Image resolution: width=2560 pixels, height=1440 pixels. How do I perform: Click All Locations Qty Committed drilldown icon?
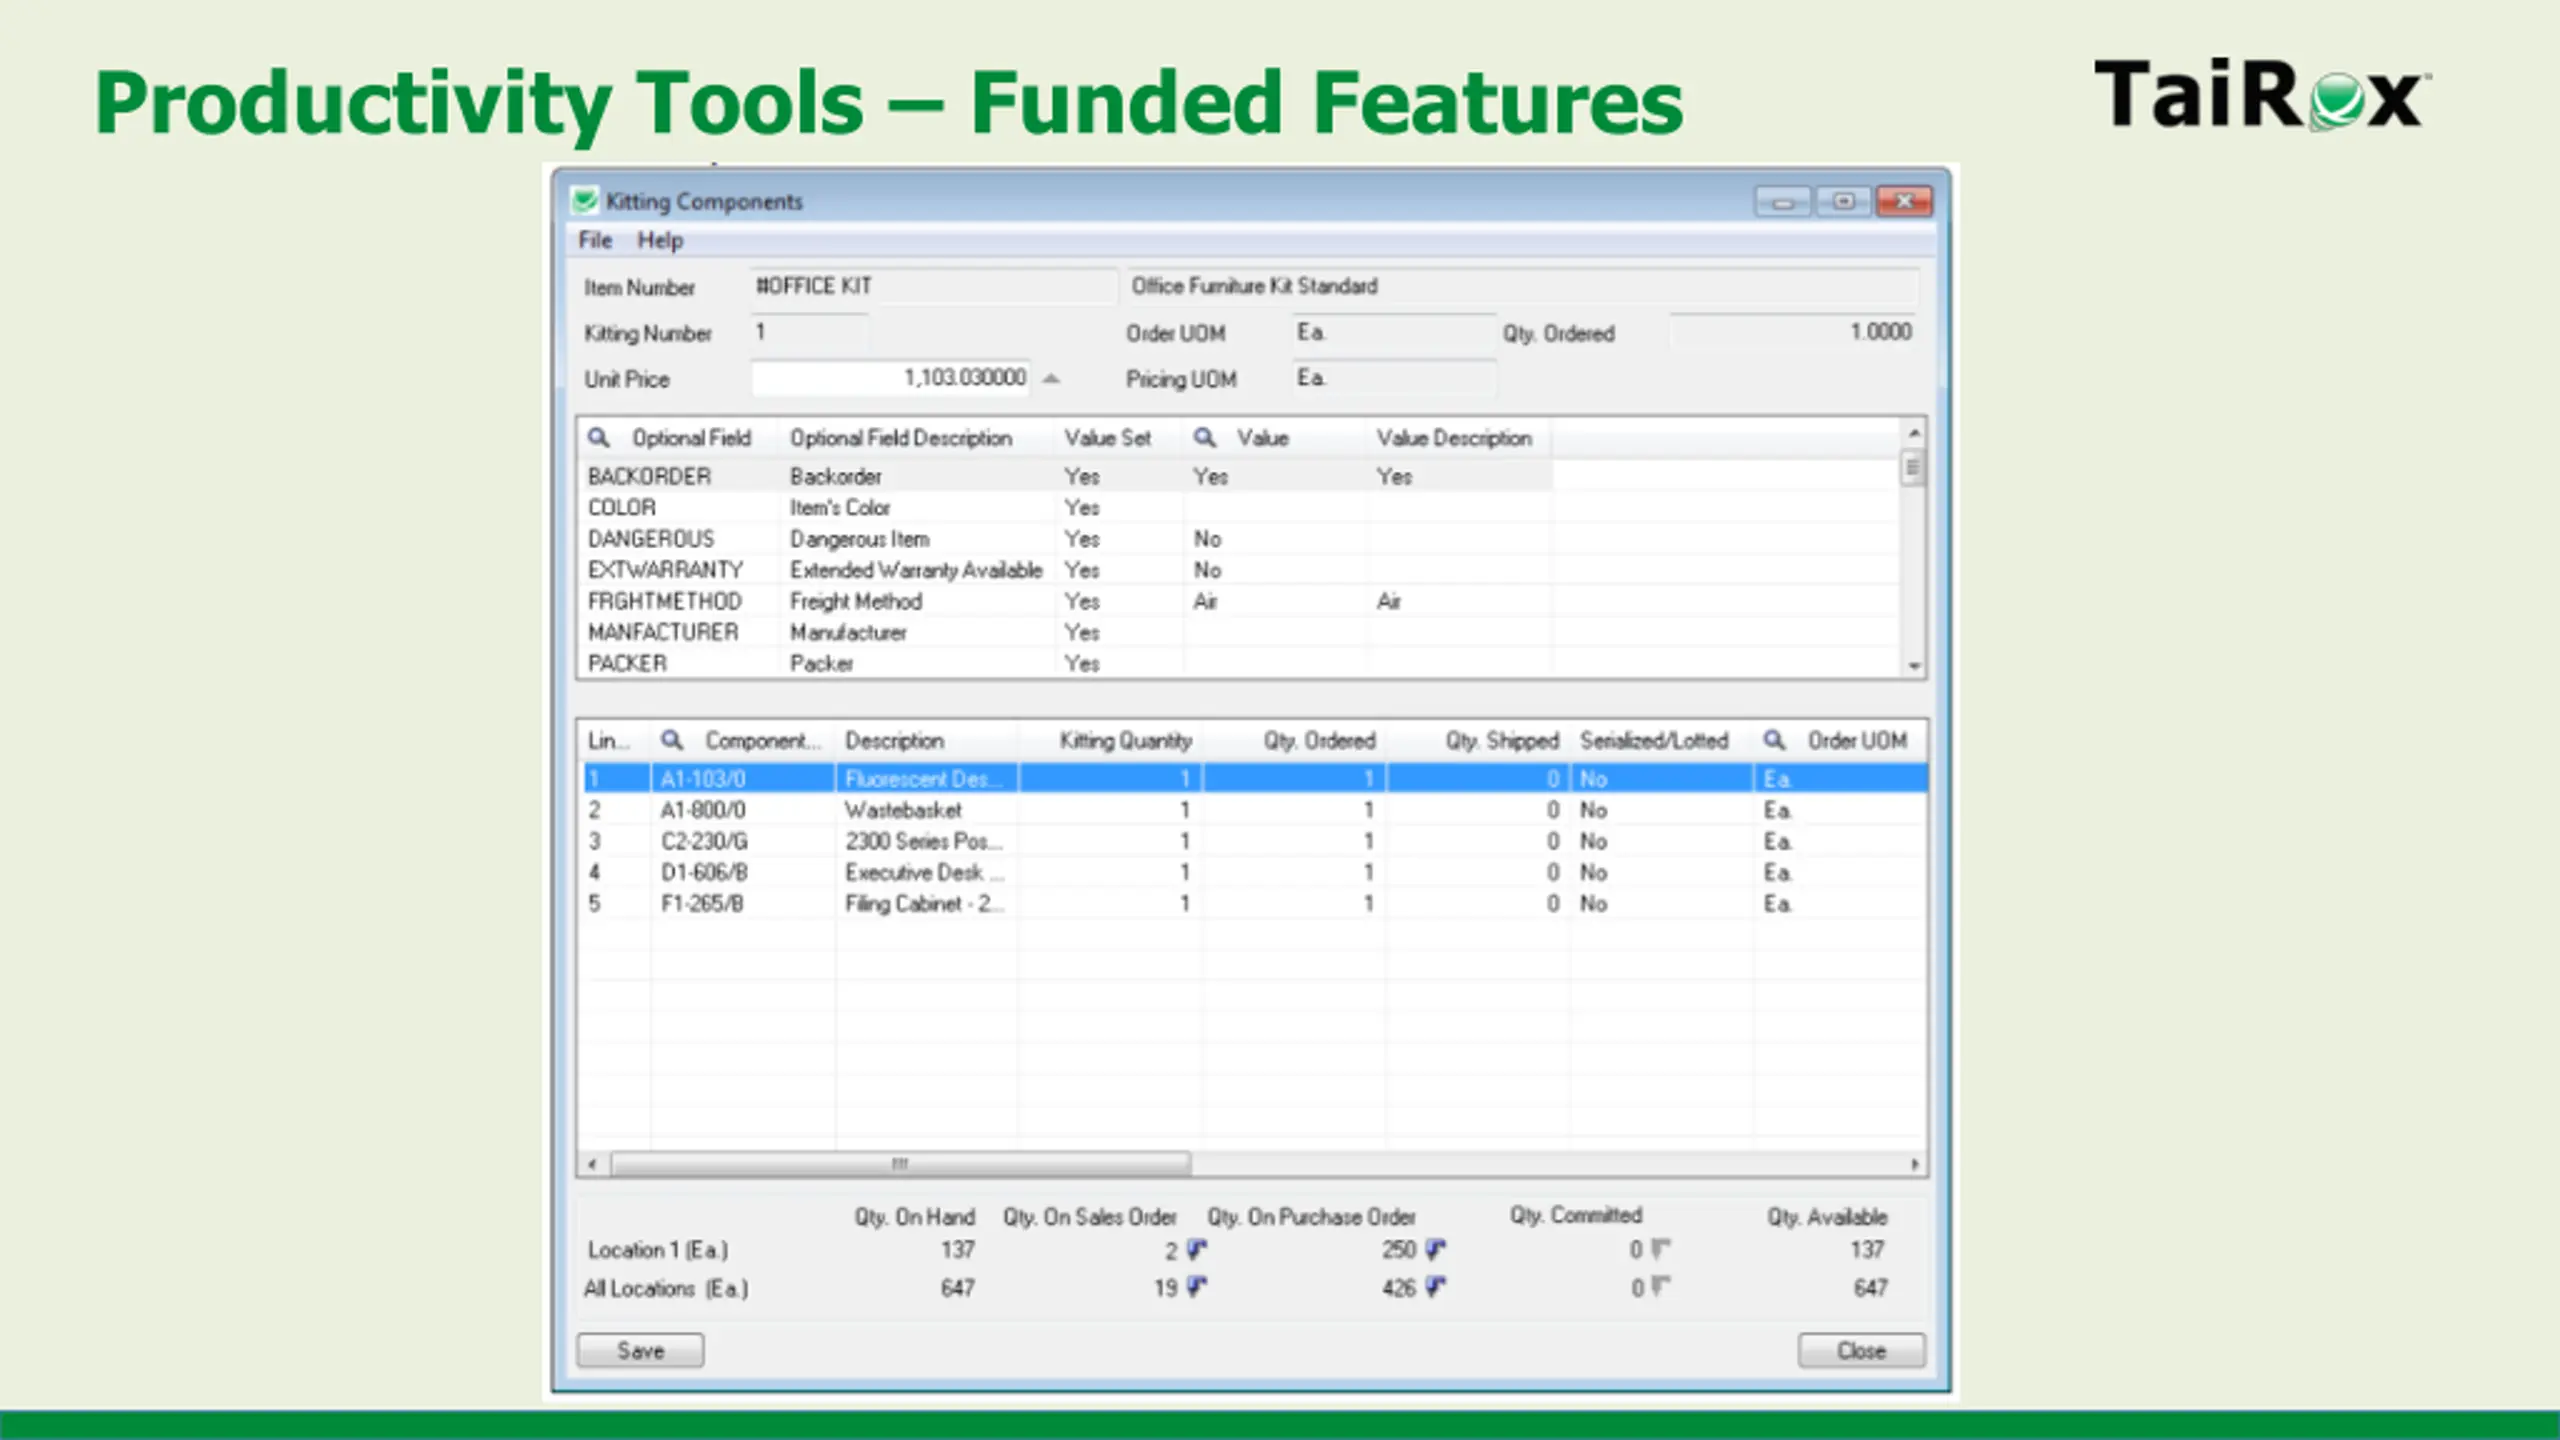pyautogui.click(x=1661, y=1287)
